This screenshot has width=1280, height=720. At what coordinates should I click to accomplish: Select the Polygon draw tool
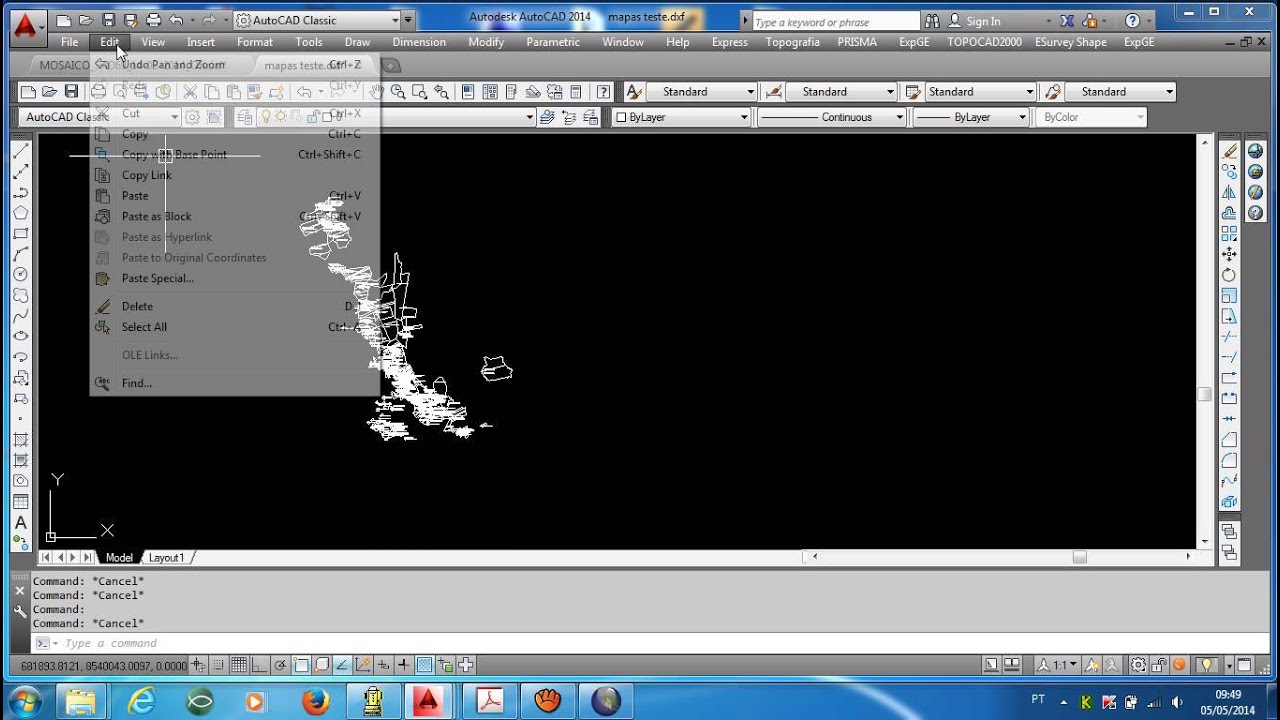[20, 213]
